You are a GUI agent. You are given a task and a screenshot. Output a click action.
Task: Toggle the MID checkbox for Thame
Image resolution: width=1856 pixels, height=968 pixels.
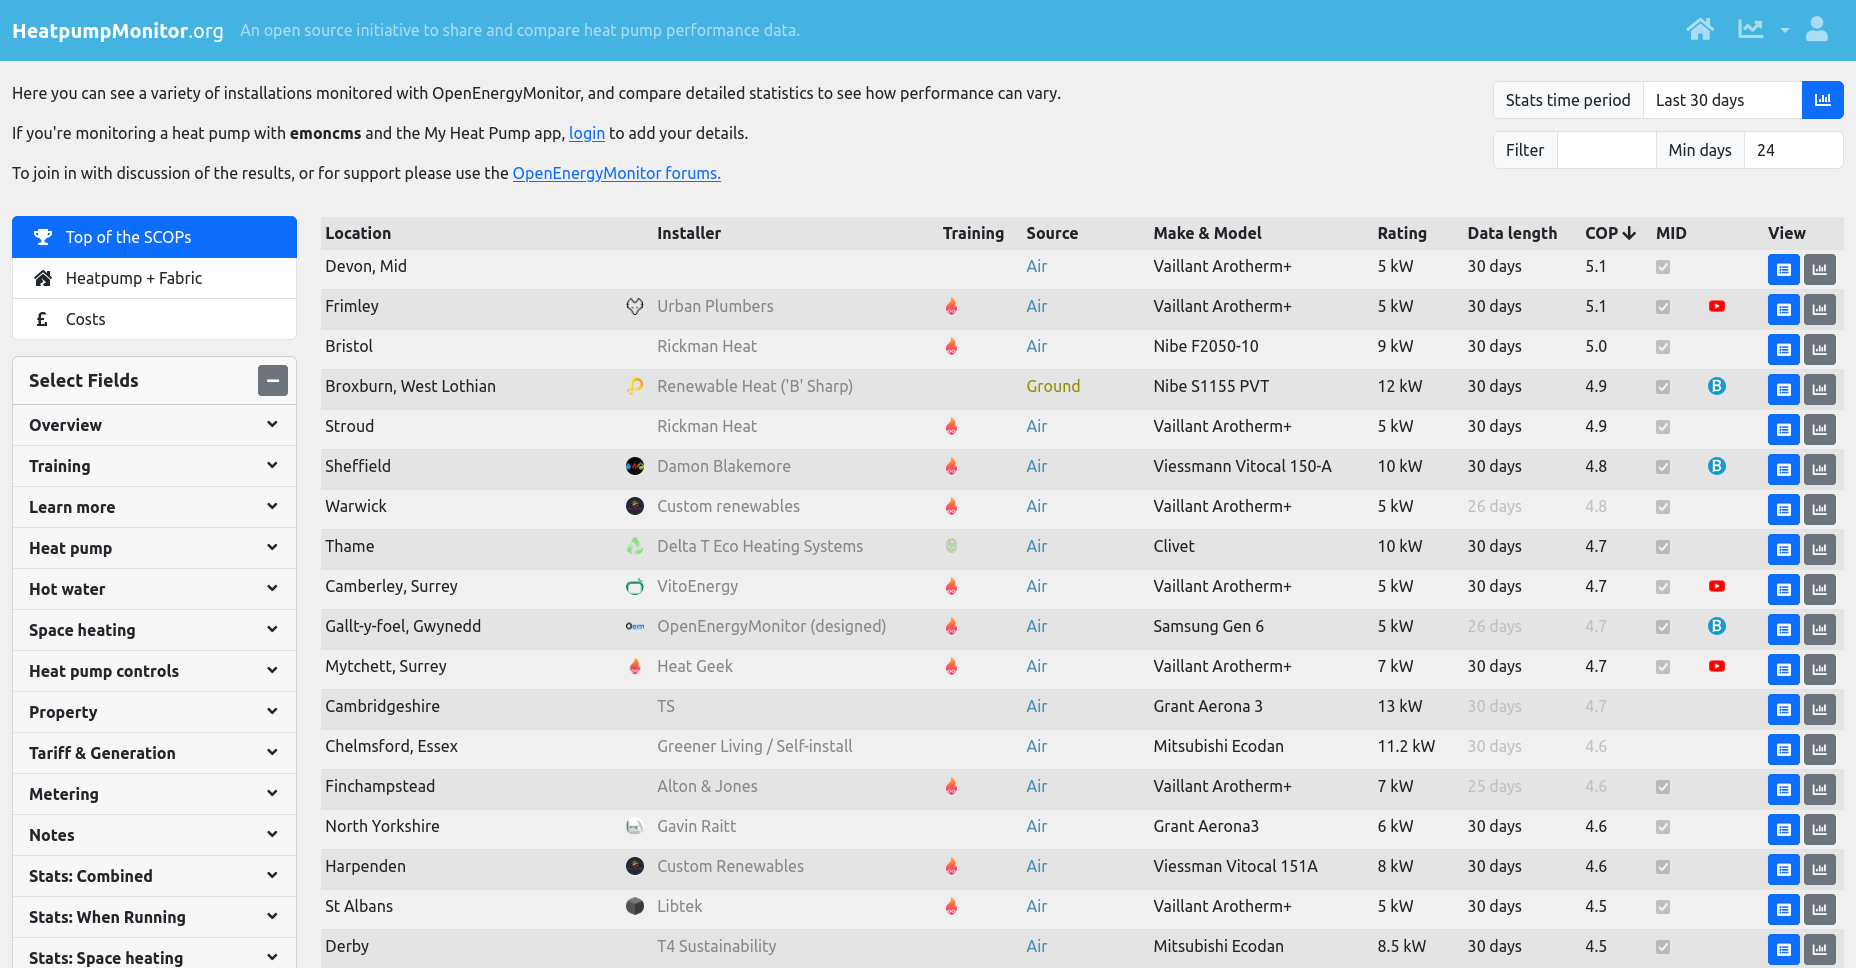tap(1663, 547)
